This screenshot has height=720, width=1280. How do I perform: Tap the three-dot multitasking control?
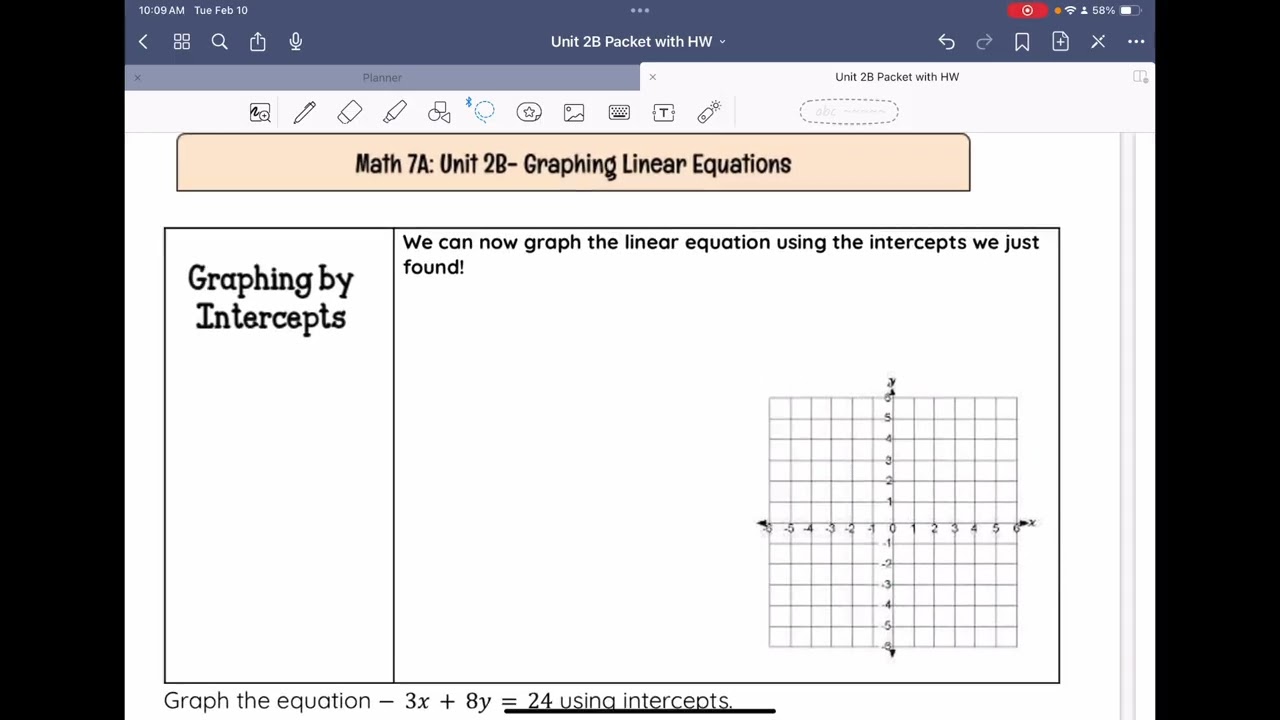coord(640,10)
